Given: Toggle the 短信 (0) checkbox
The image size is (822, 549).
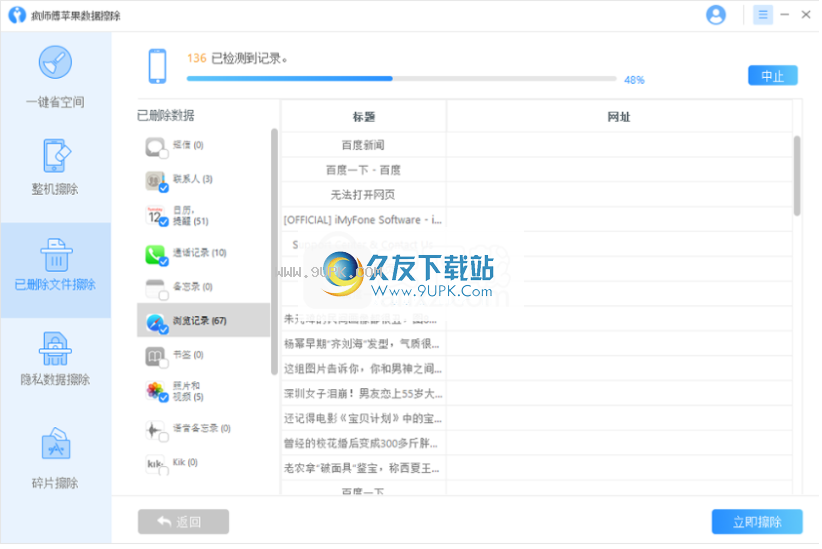Looking at the screenshot, I should (164, 155).
